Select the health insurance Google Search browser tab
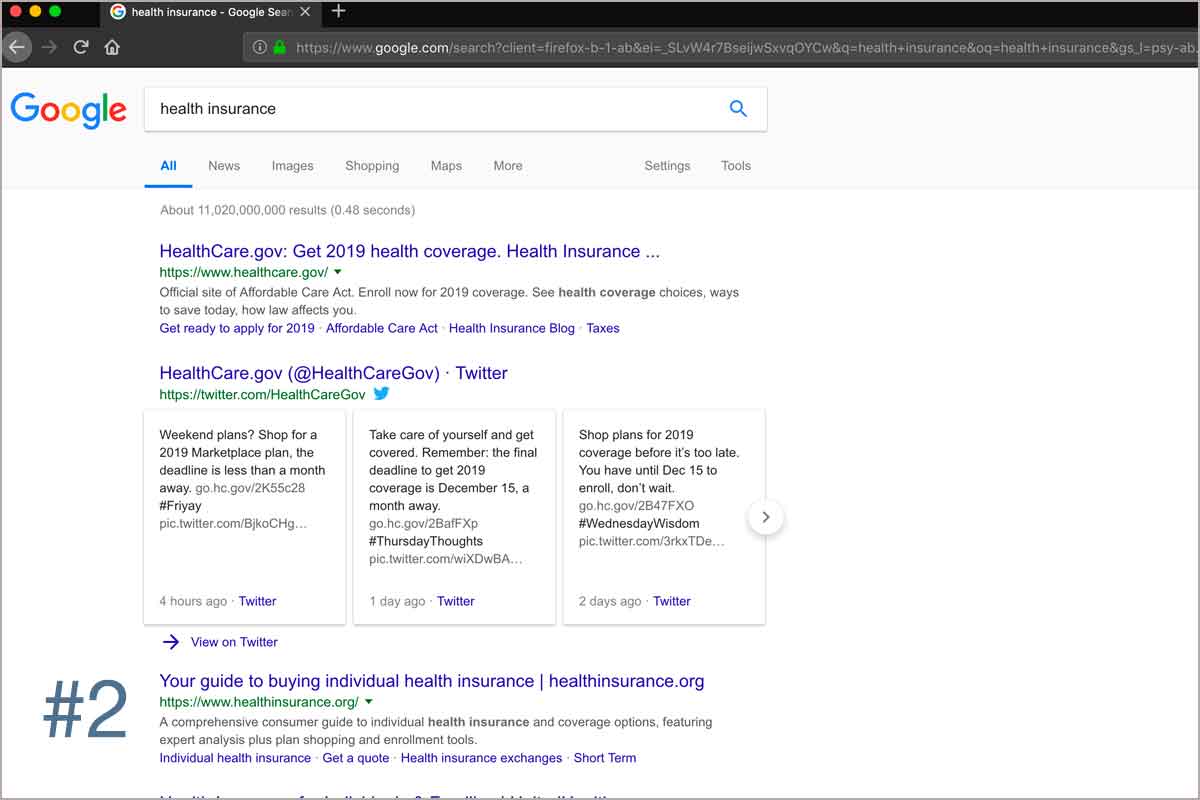The width and height of the screenshot is (1200, 800). tap(210, 12)
